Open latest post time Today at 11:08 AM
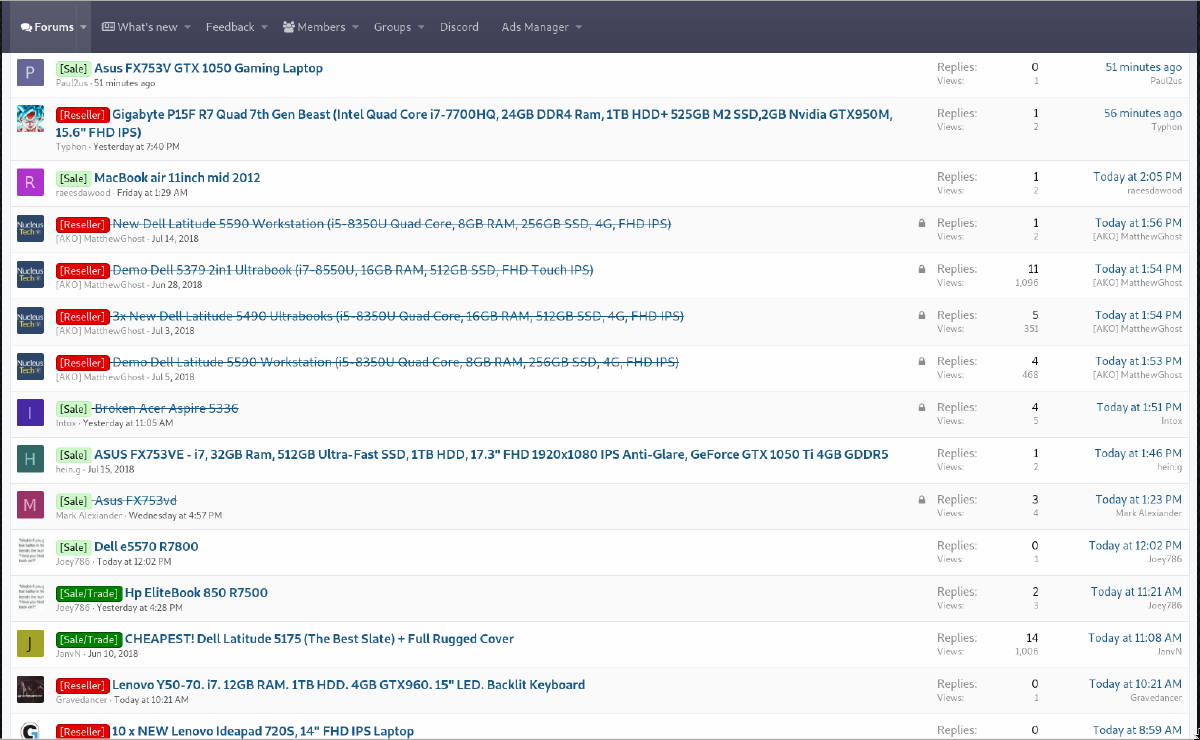Screen dimensions: 1200x740 [1135, 637]
